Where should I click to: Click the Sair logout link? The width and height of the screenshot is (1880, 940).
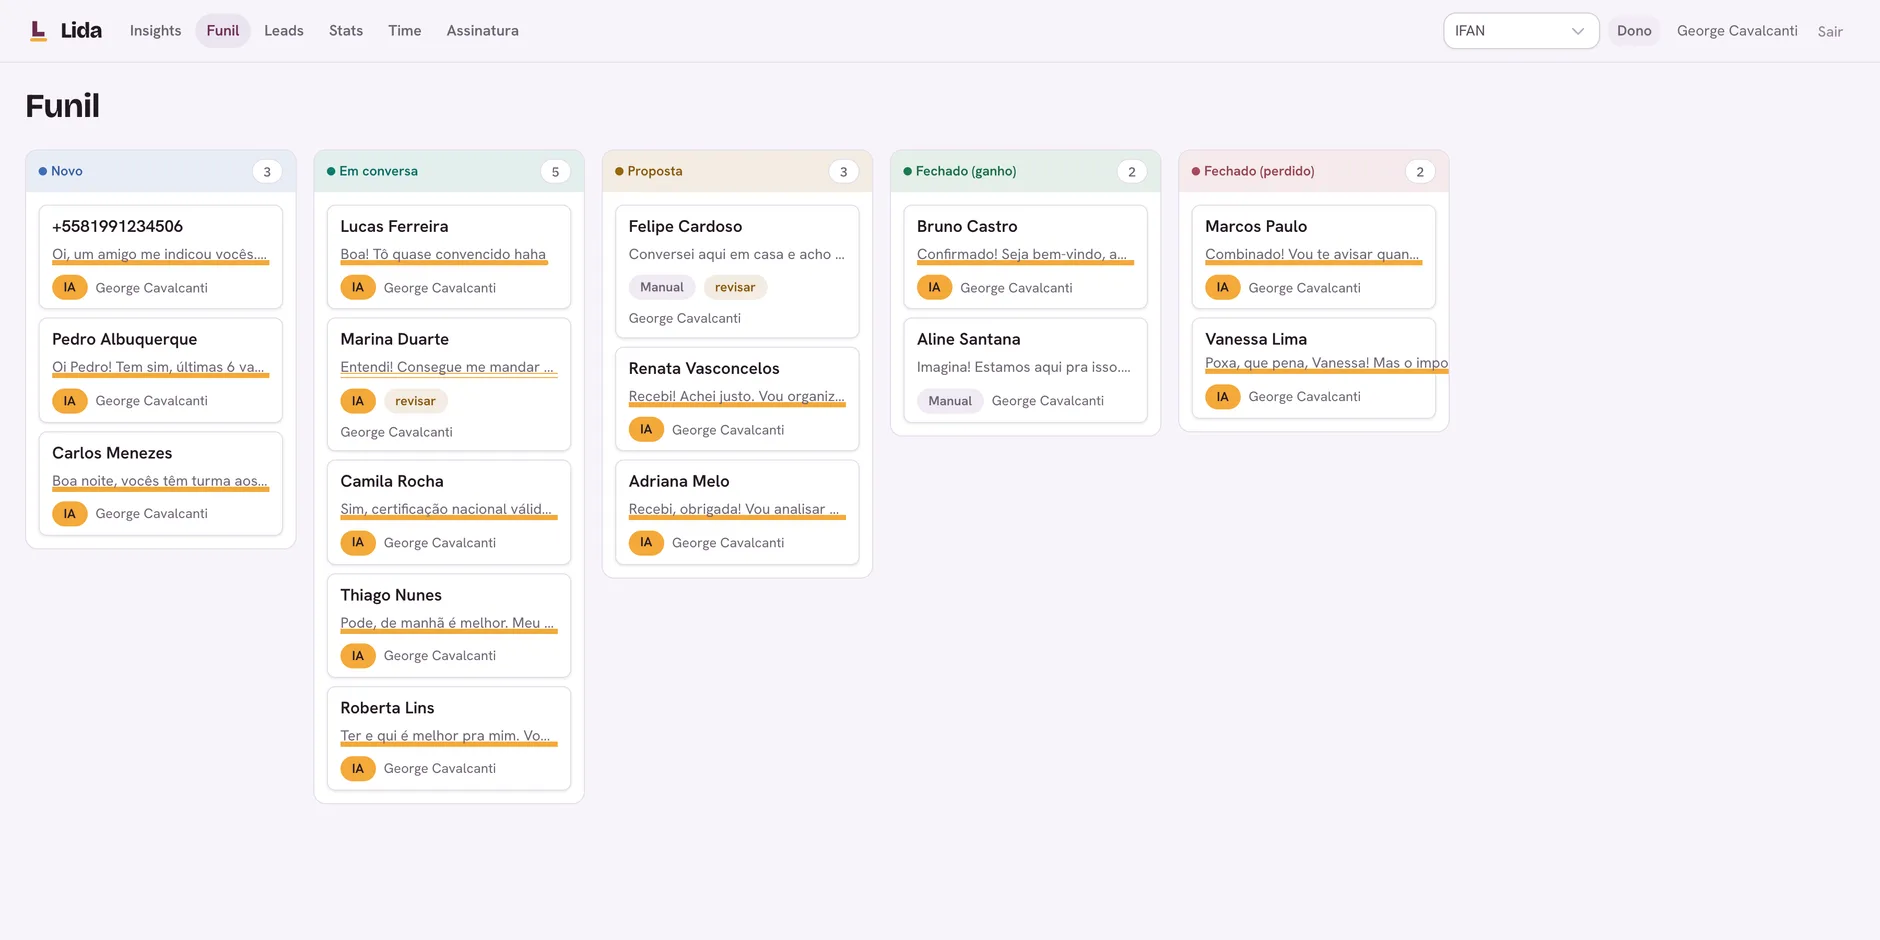coord(1830,32)
